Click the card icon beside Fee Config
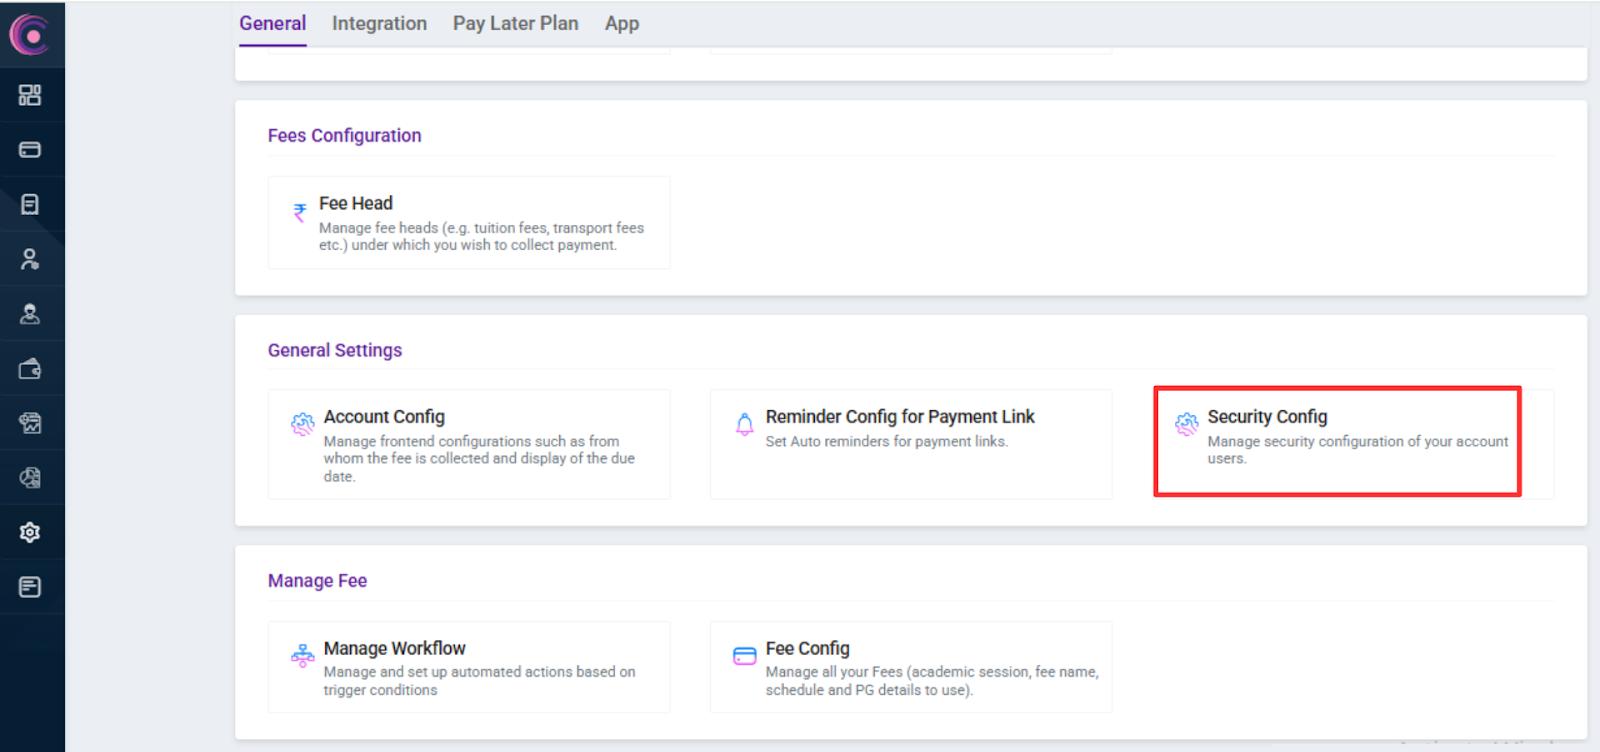The image size is (1600, 752). tap(744, 656)
